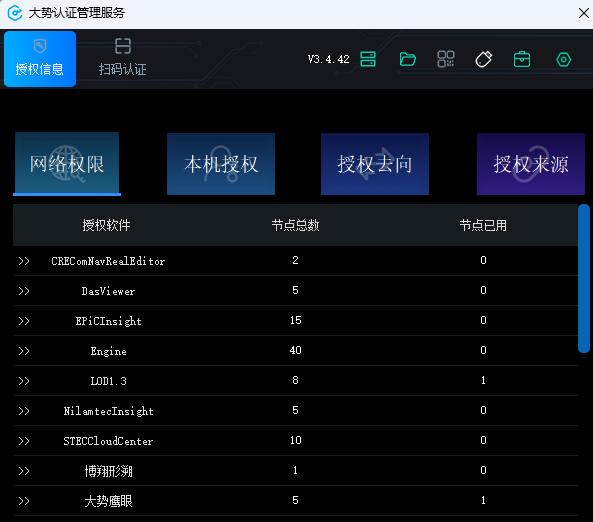593x522 pixels.
Task: Click the 节点总数 column header
Action: [x=295, y=225]
